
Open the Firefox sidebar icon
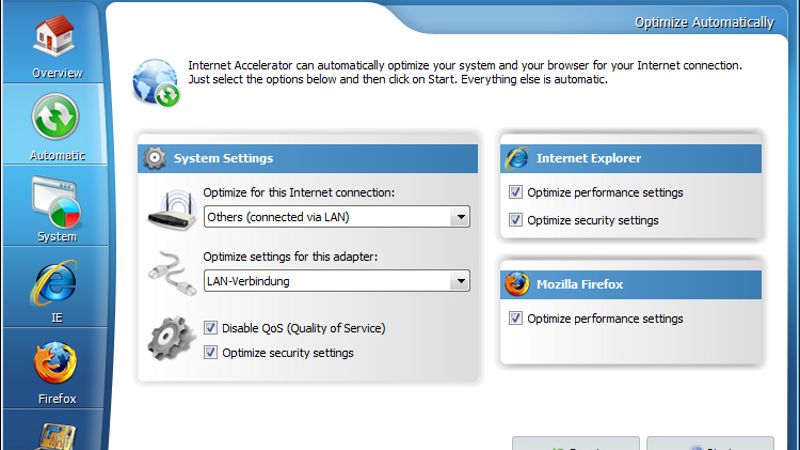55,363
